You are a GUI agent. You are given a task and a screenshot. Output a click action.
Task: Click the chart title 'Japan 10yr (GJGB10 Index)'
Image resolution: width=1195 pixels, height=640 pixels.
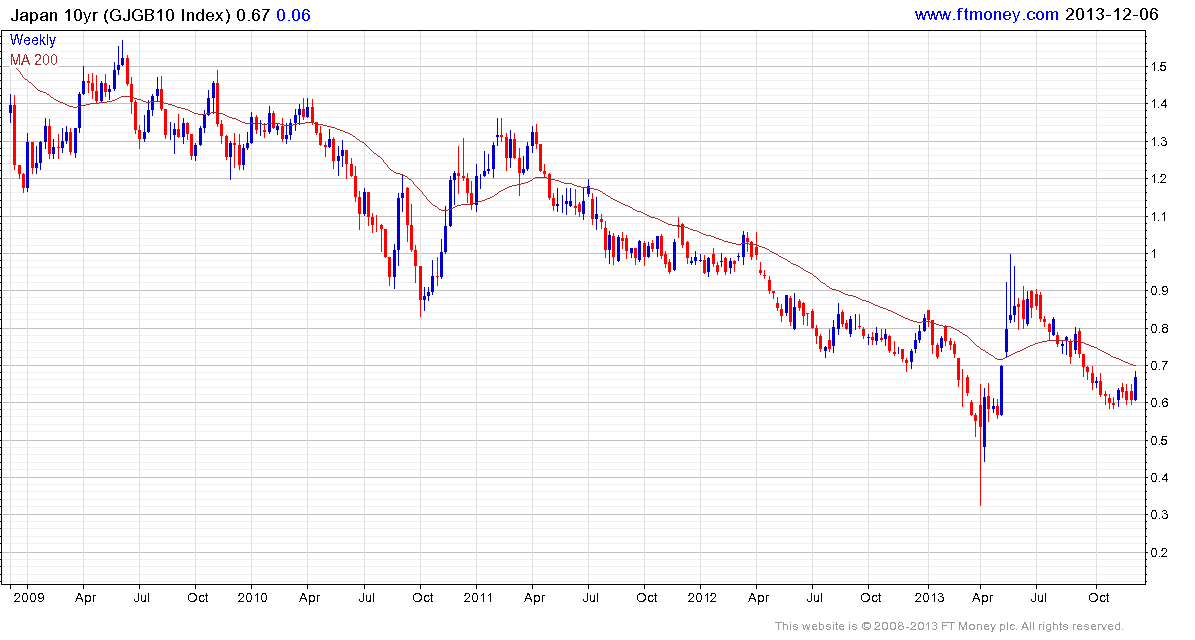(x=120, y=15)
